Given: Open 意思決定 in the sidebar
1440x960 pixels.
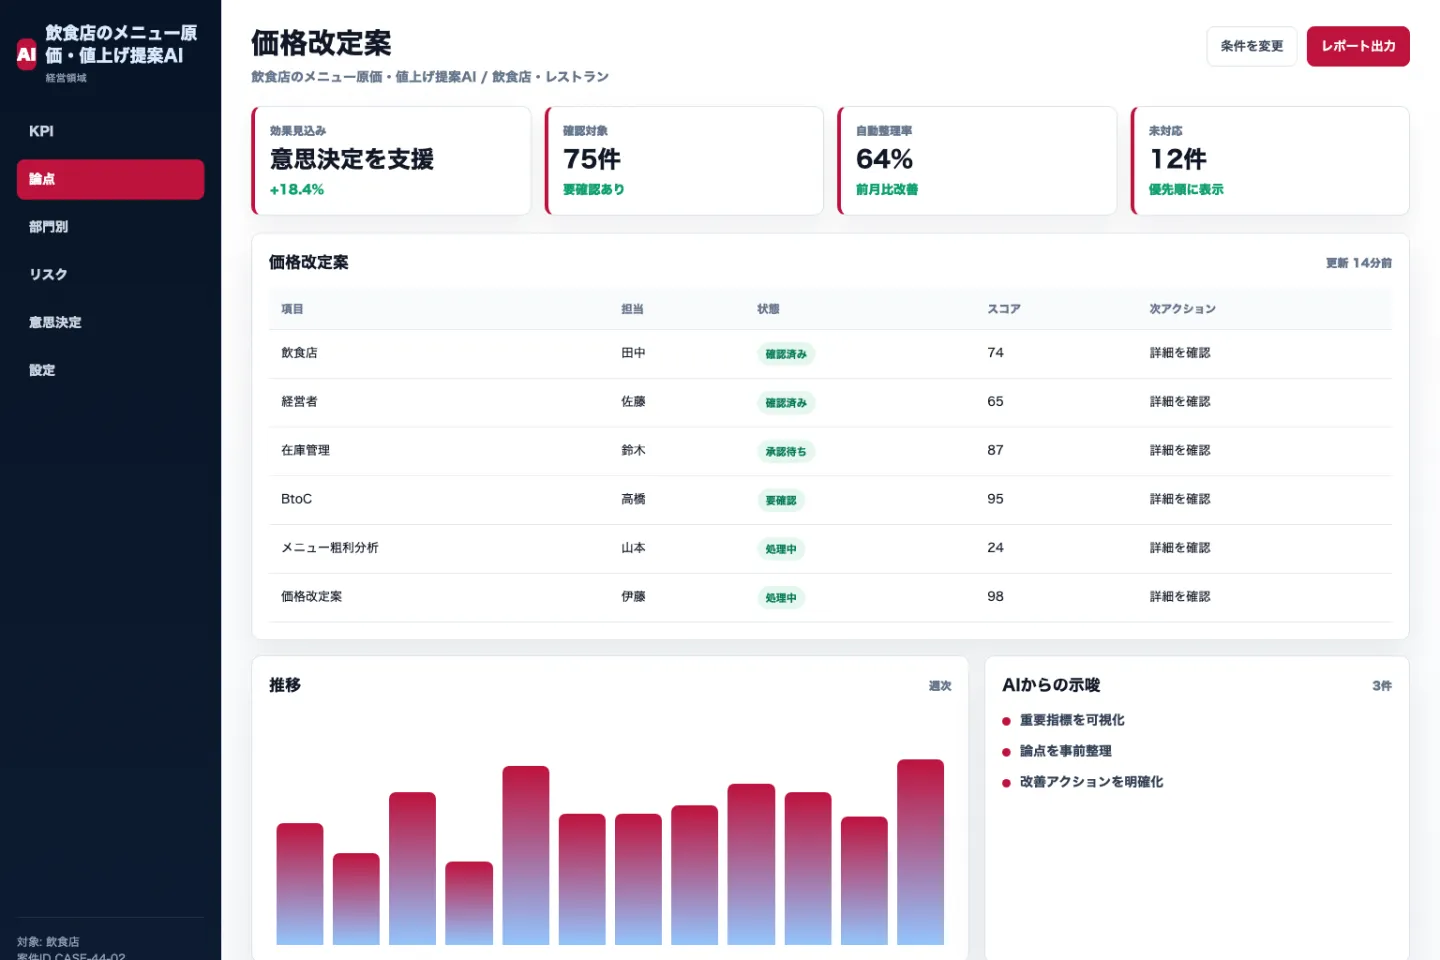Looking at the screenshot, I should click(110, 322).
